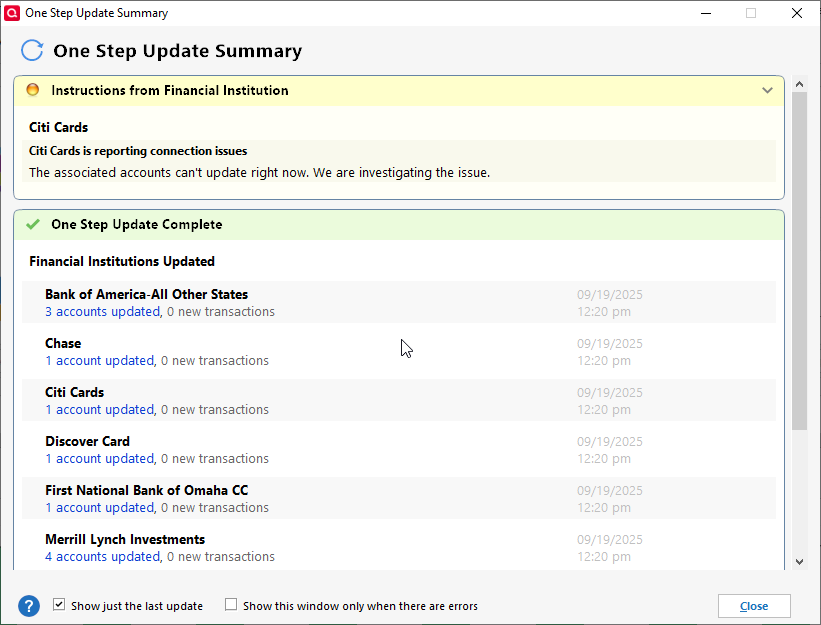The image size is (821, 625).
Task: Click the orange status indicator for Instructions section
Action: pyautogui.click(x=32, y=90)
